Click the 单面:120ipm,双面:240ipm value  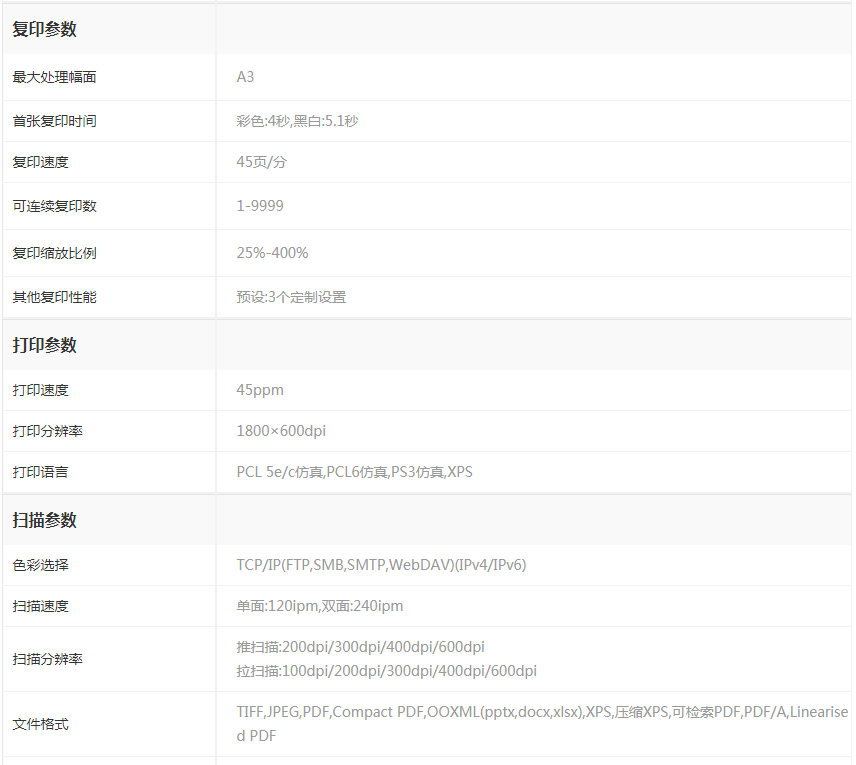320,606
